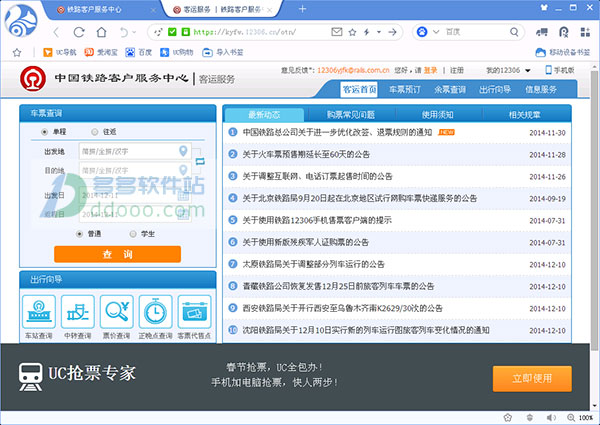Click the go arrow in address bar
The width and height of the screenshot is (600, 425).
coord(392,33)
